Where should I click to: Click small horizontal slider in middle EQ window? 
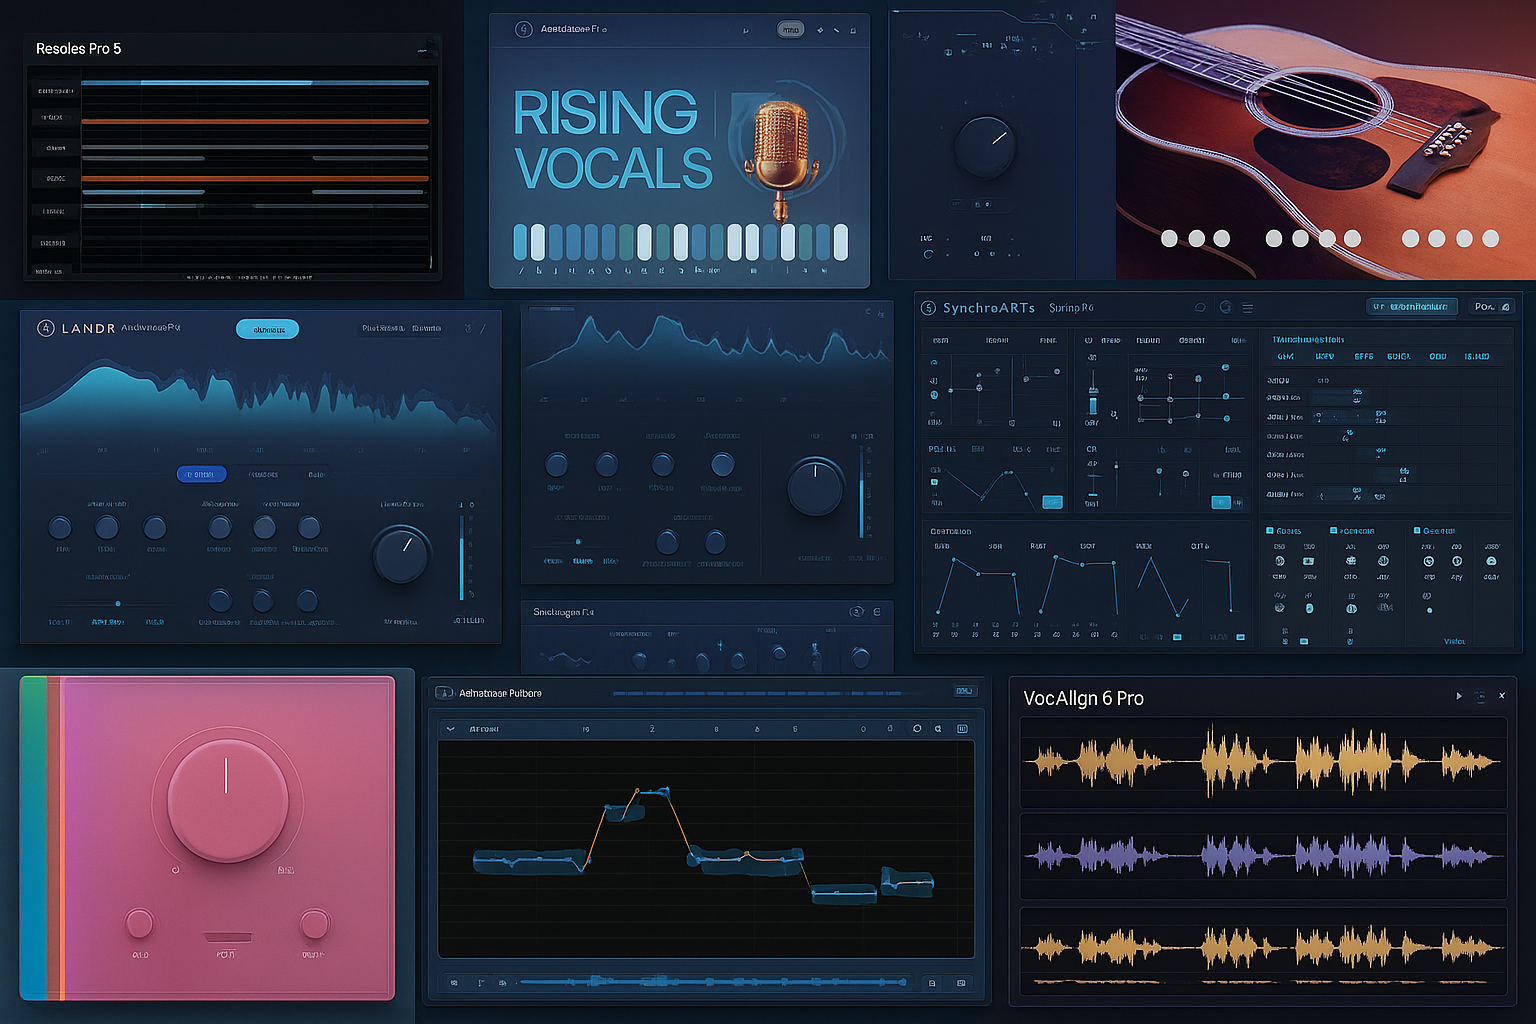point(577,542)
